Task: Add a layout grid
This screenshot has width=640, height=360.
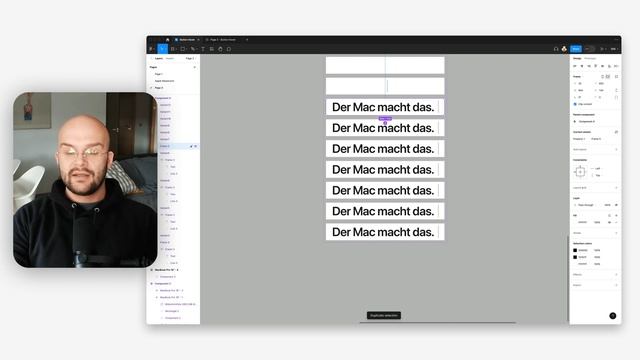Action: point(616,188)
